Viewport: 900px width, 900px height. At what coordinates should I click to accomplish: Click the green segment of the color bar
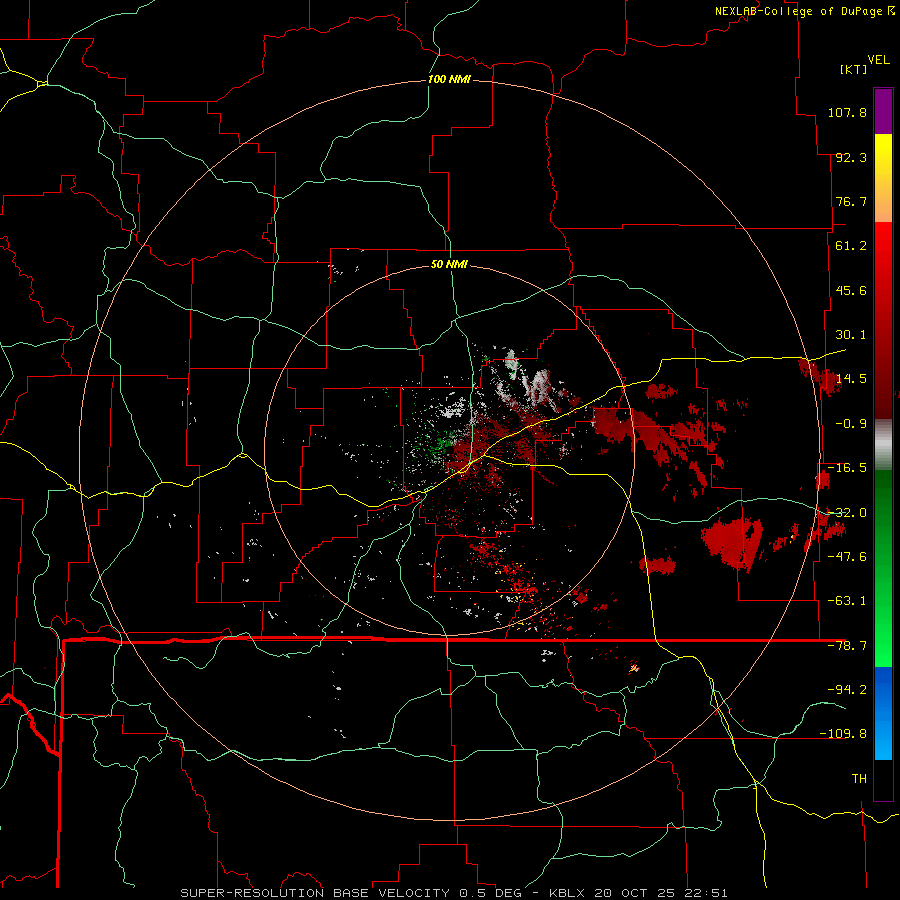pos(883,568)
